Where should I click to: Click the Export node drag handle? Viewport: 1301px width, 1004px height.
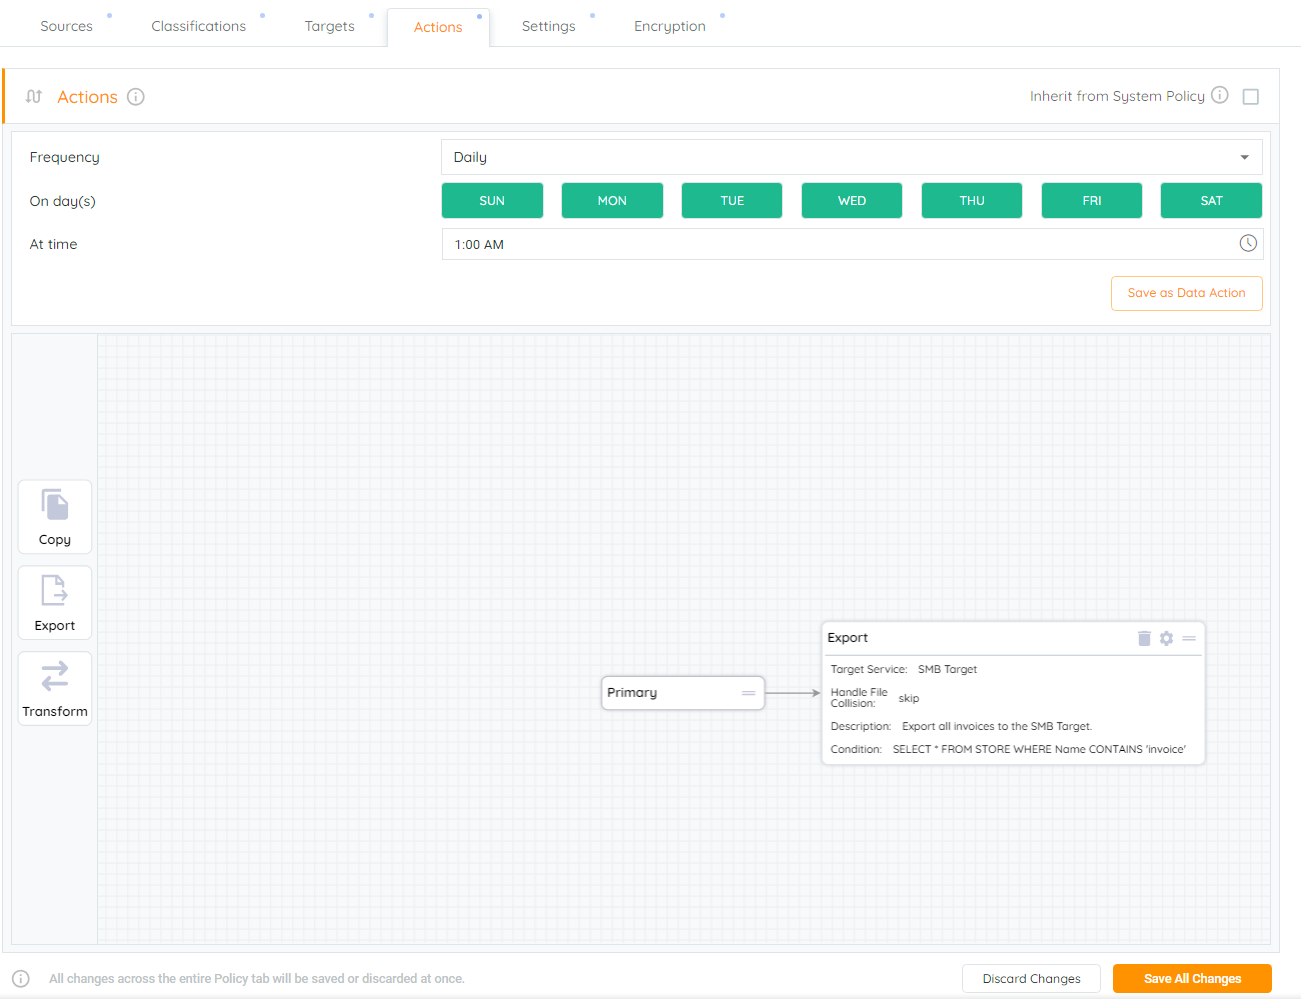point(1189,638)
